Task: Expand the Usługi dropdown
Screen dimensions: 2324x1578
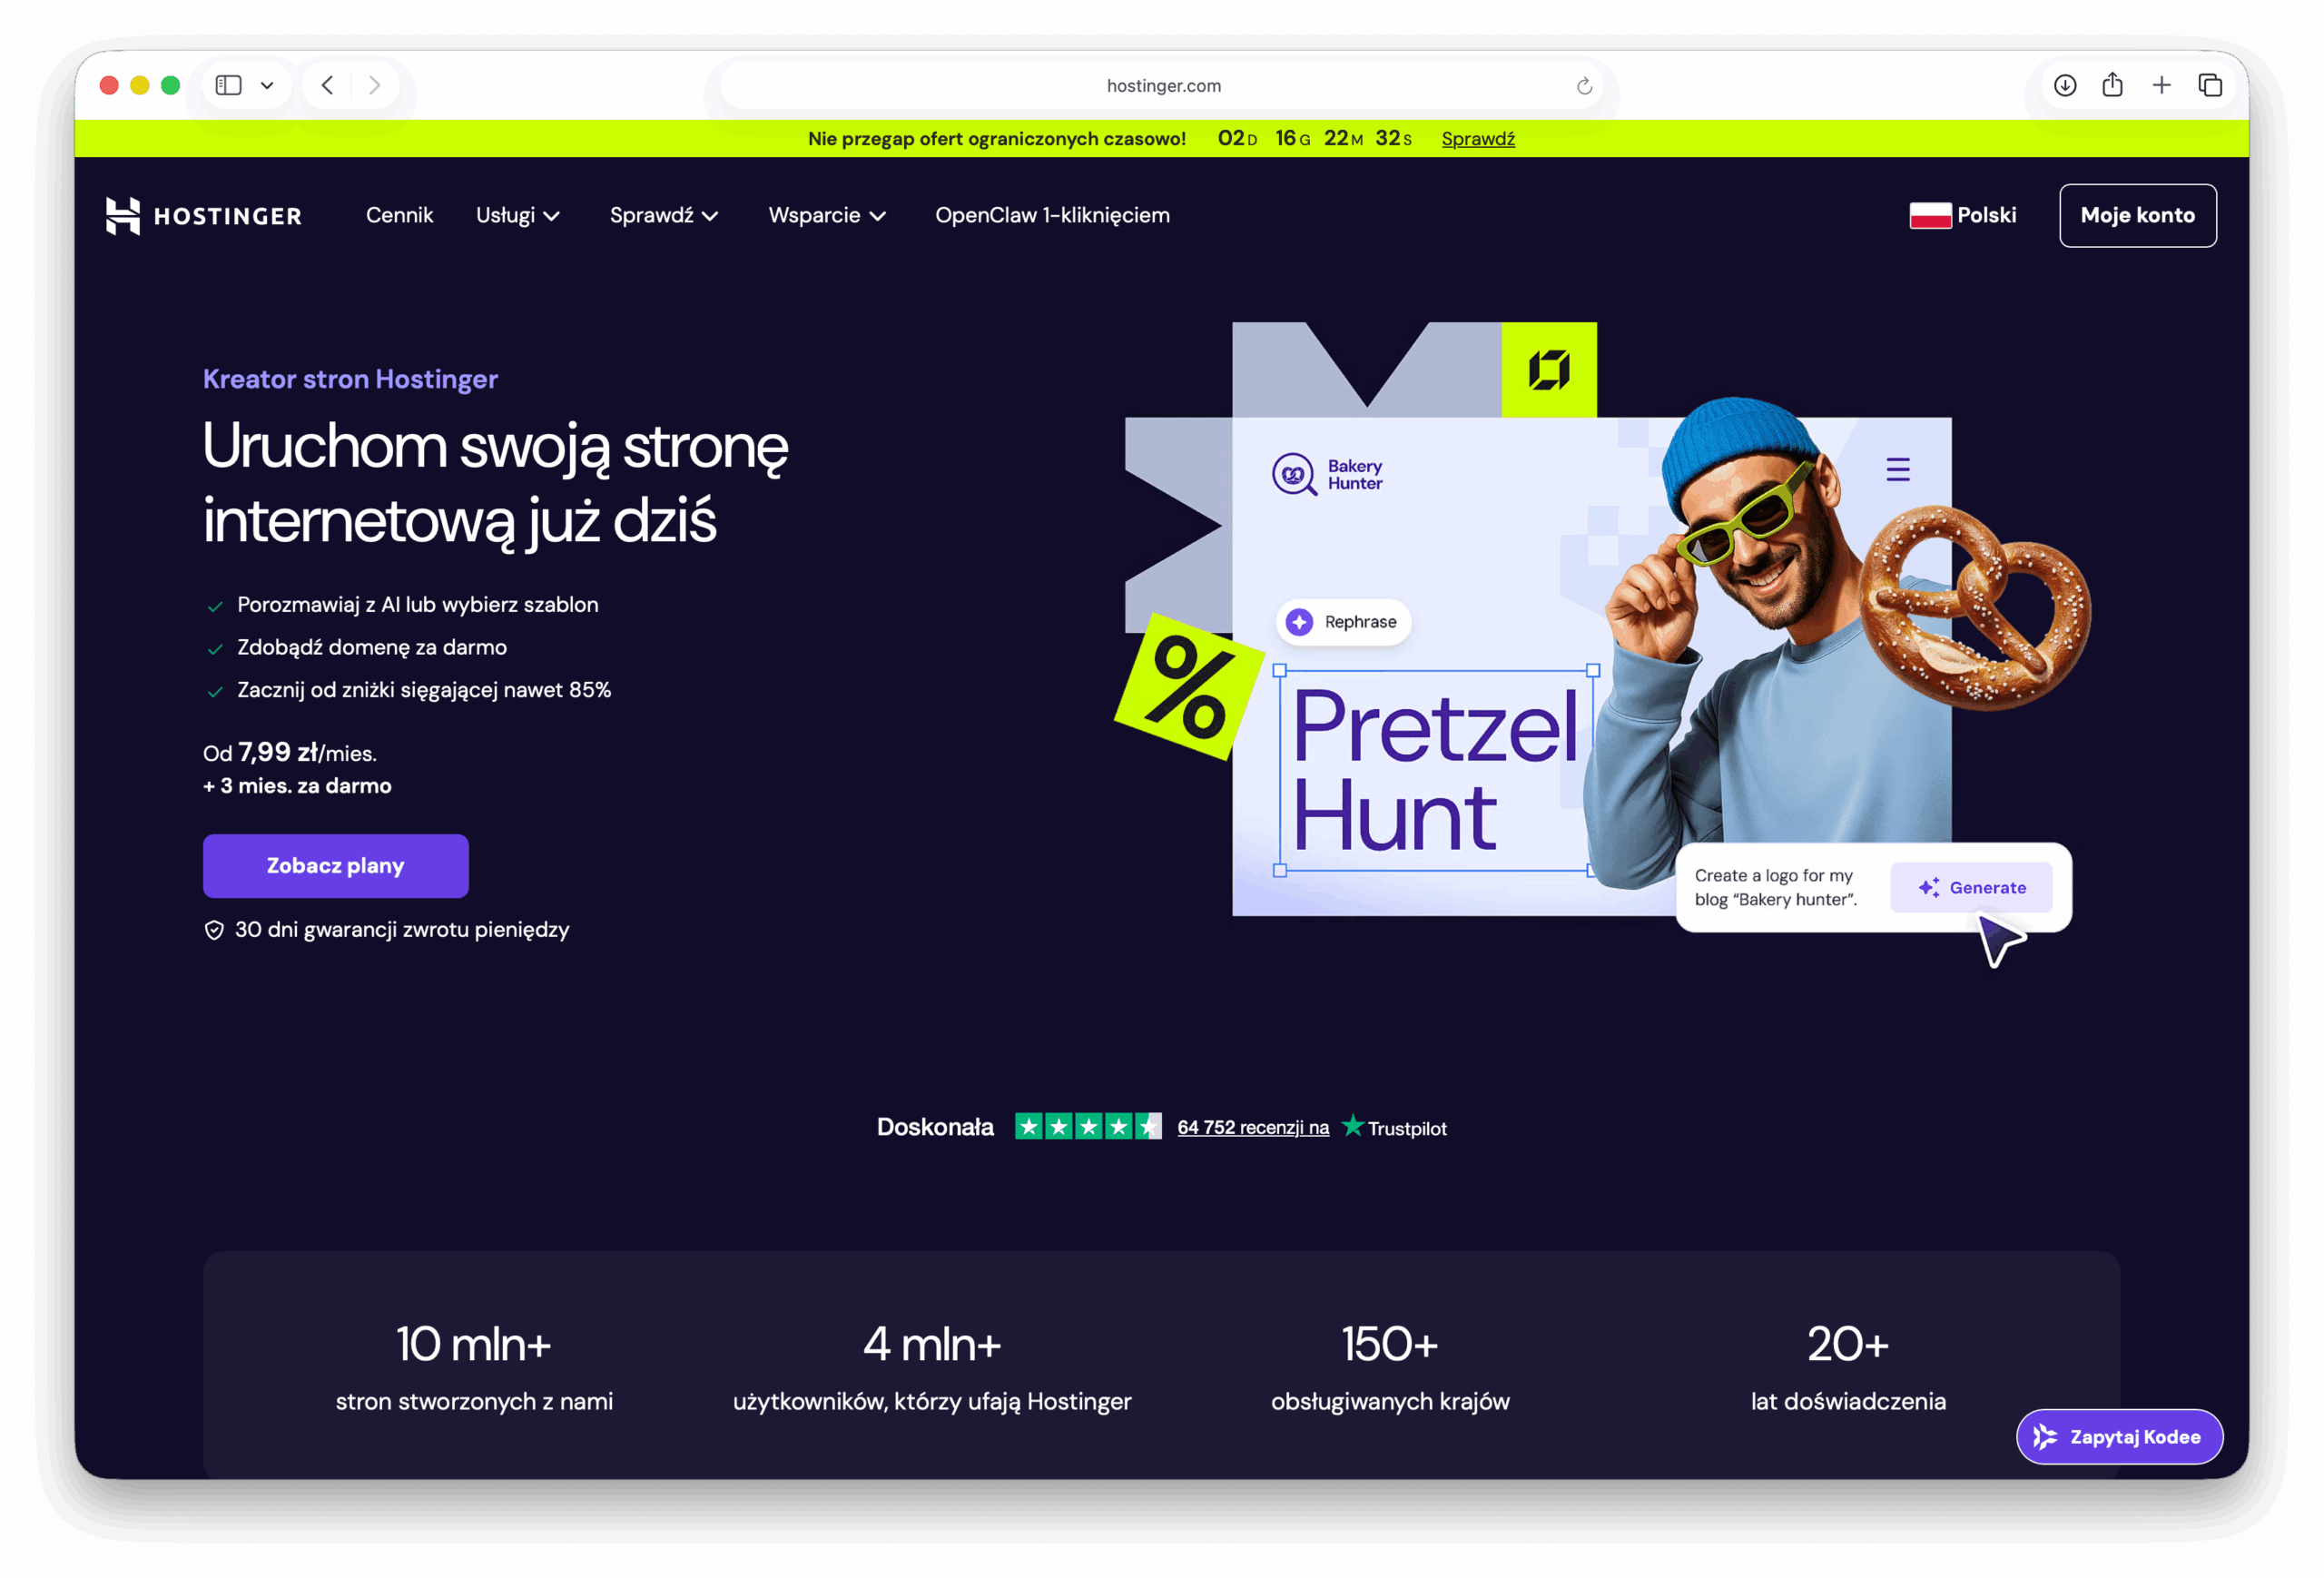Action: [x=517, y=215]
